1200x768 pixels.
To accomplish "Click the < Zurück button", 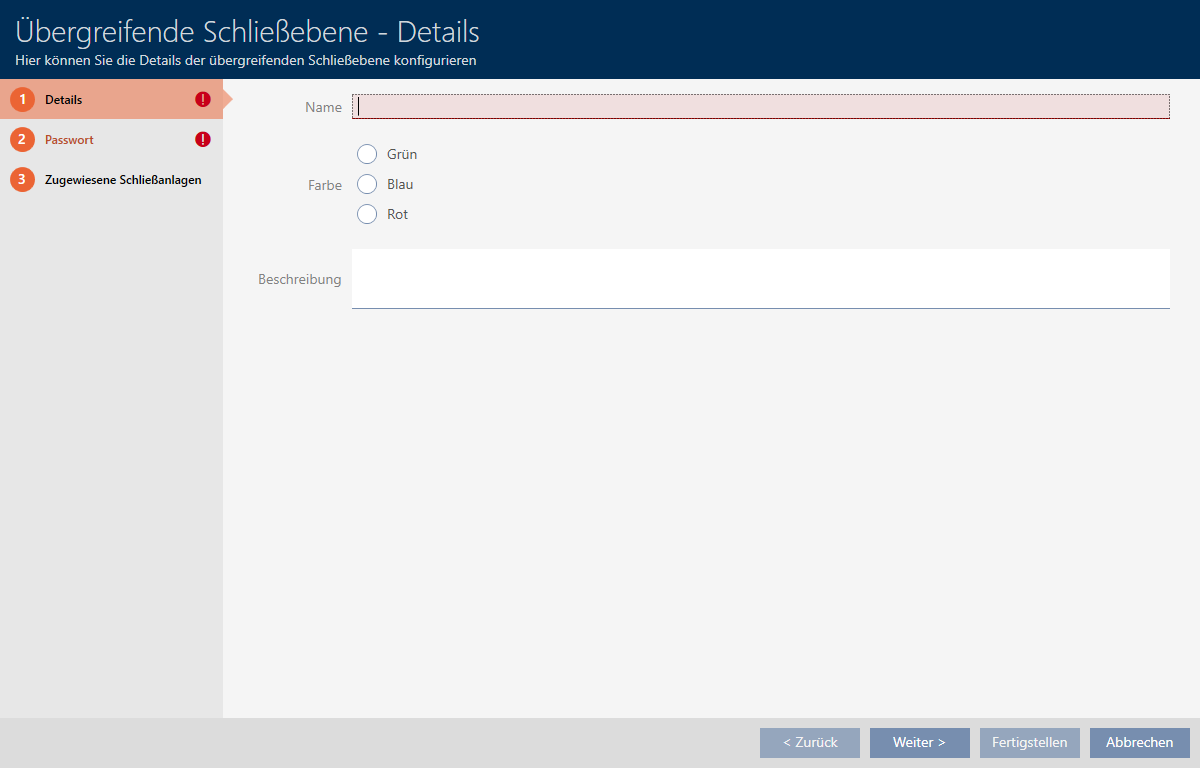I will [x=810, y=743].
